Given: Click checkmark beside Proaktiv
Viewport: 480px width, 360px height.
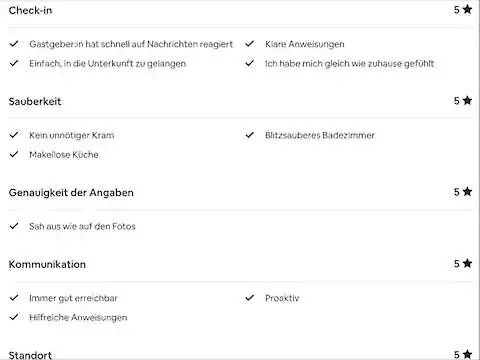Looking at the screenshot, I should [250, 298].
